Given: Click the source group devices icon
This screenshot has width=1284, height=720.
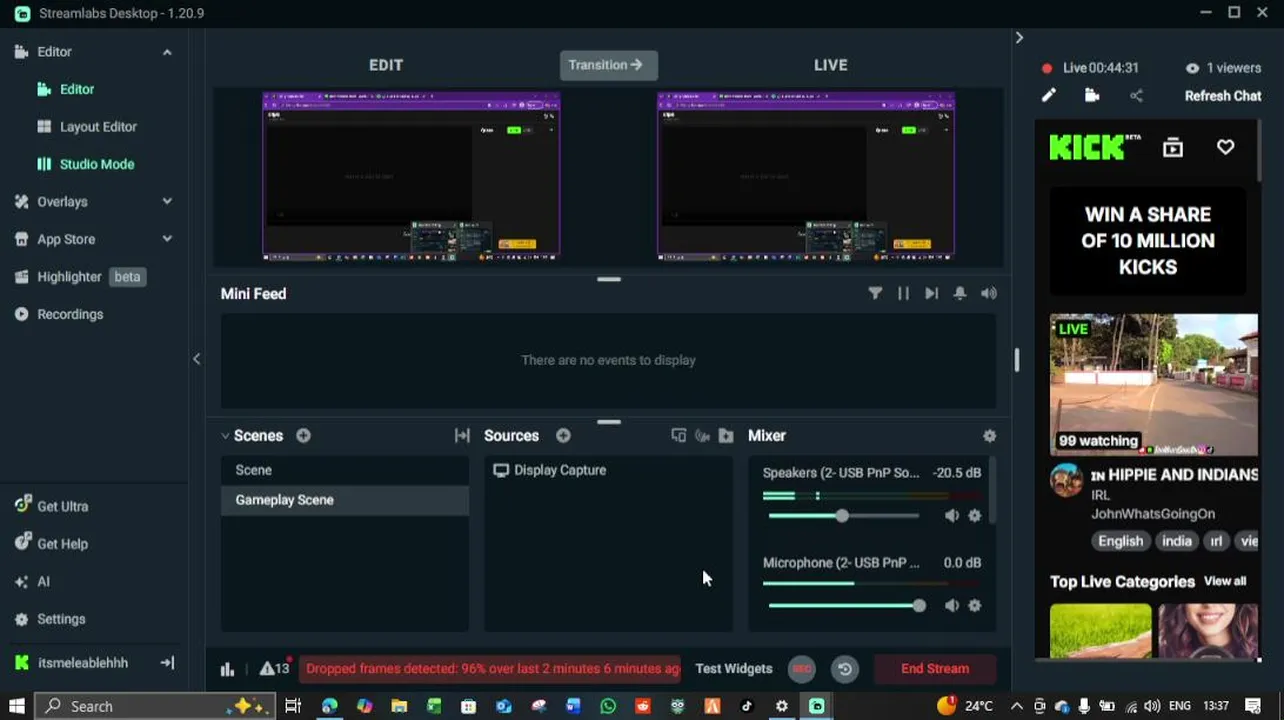Looking at the screenshot, I should [x=679, y=436].
